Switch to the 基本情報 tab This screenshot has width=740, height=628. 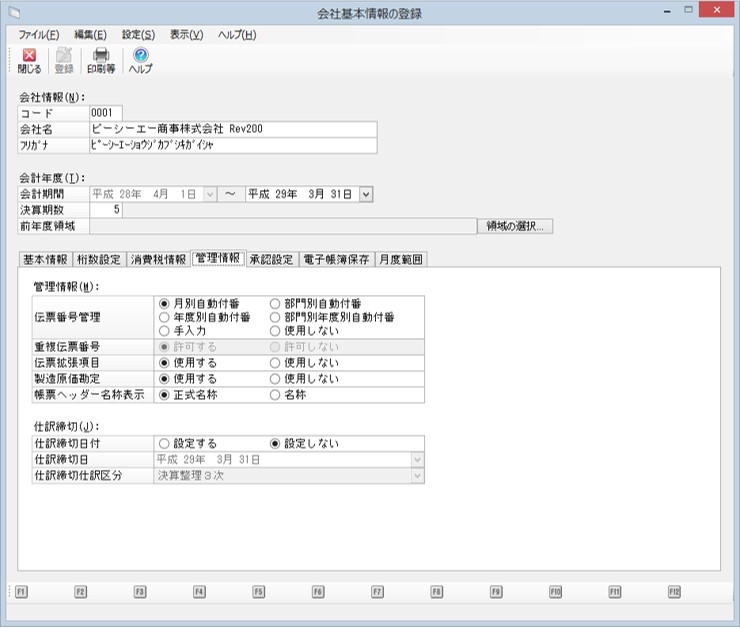[45, 260]
